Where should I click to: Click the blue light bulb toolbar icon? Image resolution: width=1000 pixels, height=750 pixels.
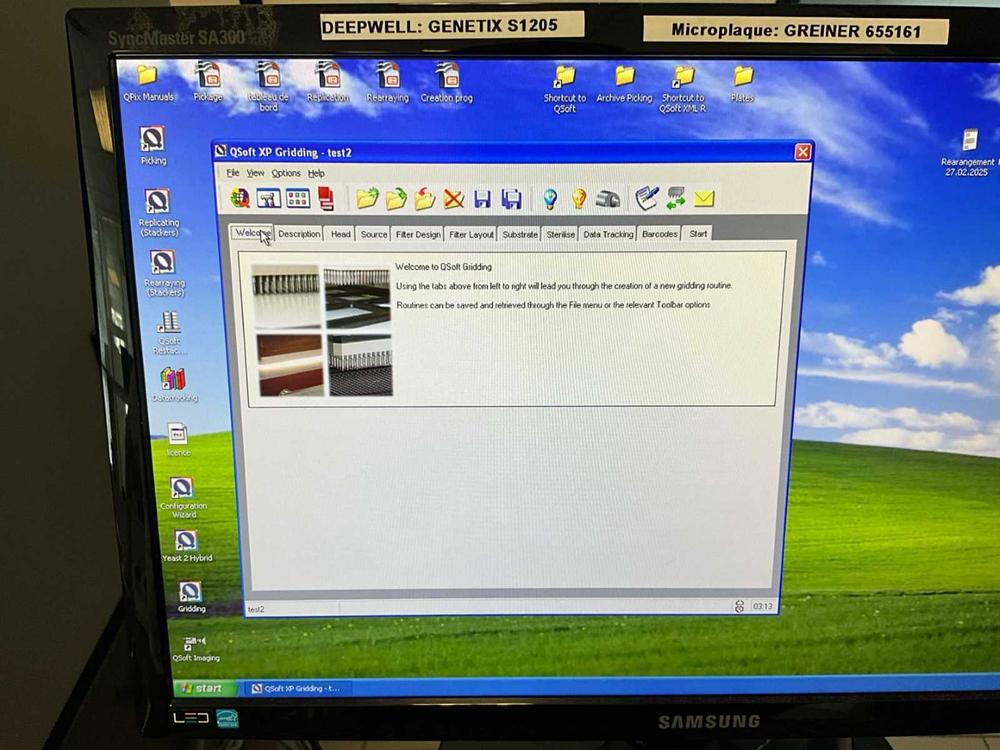(x=550, y=199)
